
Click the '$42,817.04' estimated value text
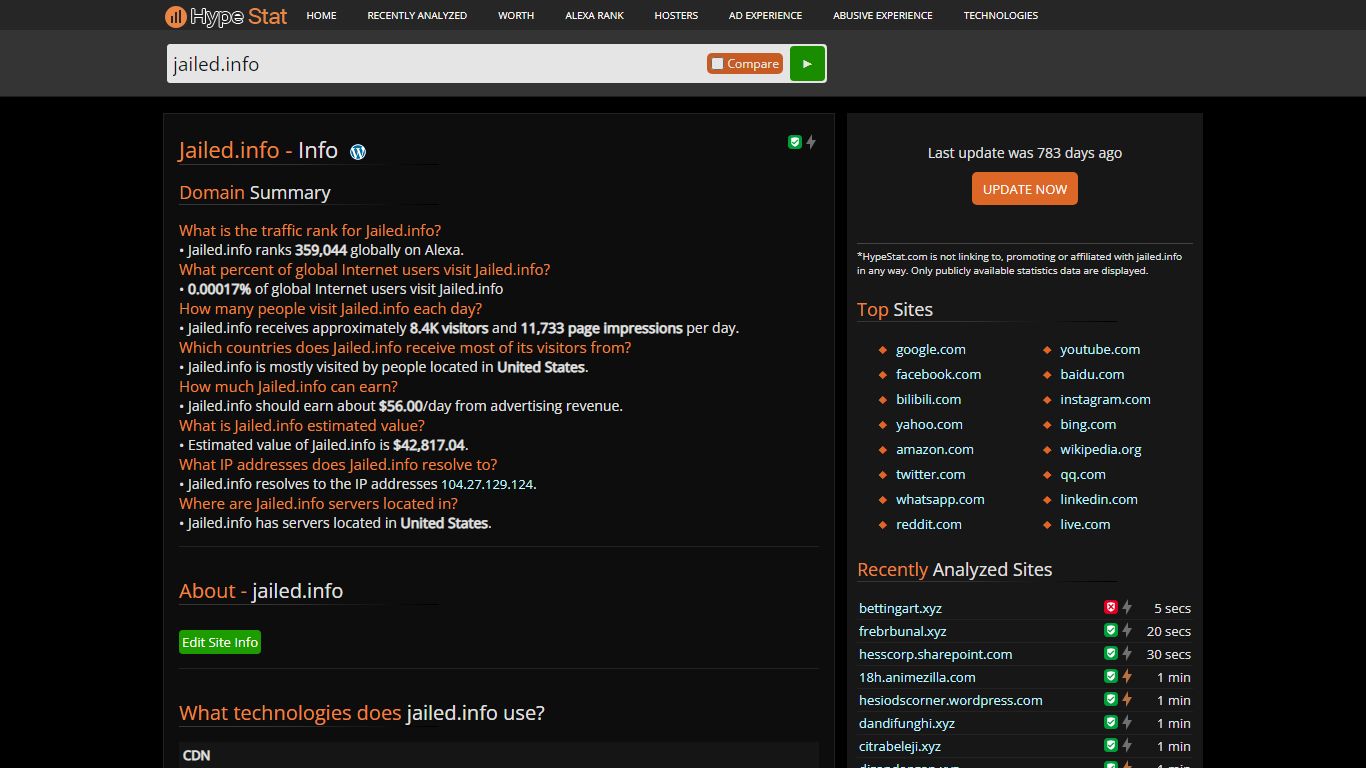(x=429, y=445)
